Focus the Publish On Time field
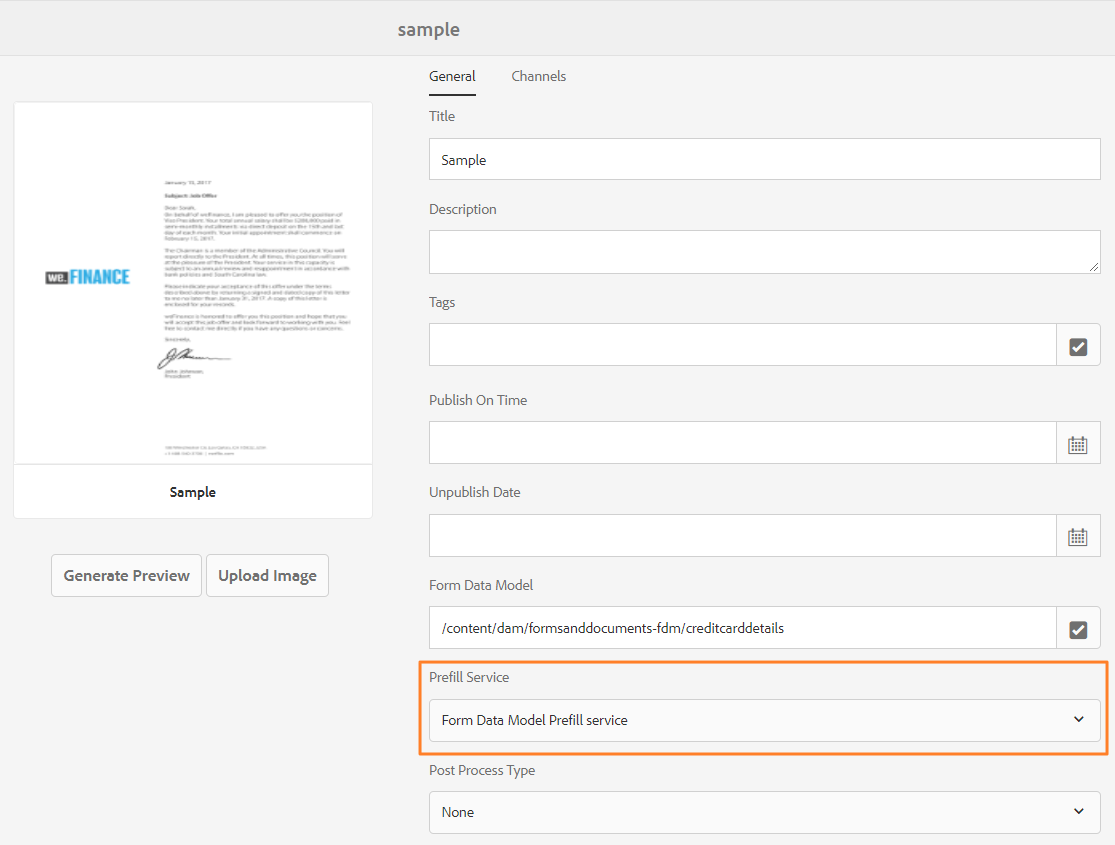 [742, 444]
